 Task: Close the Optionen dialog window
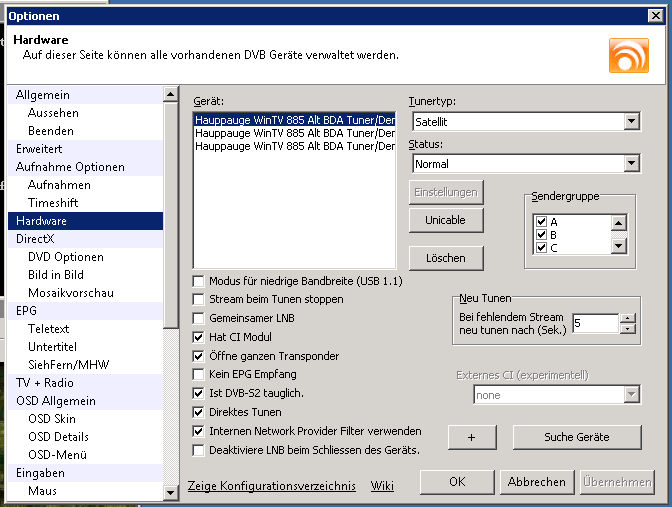pos(655,16)
